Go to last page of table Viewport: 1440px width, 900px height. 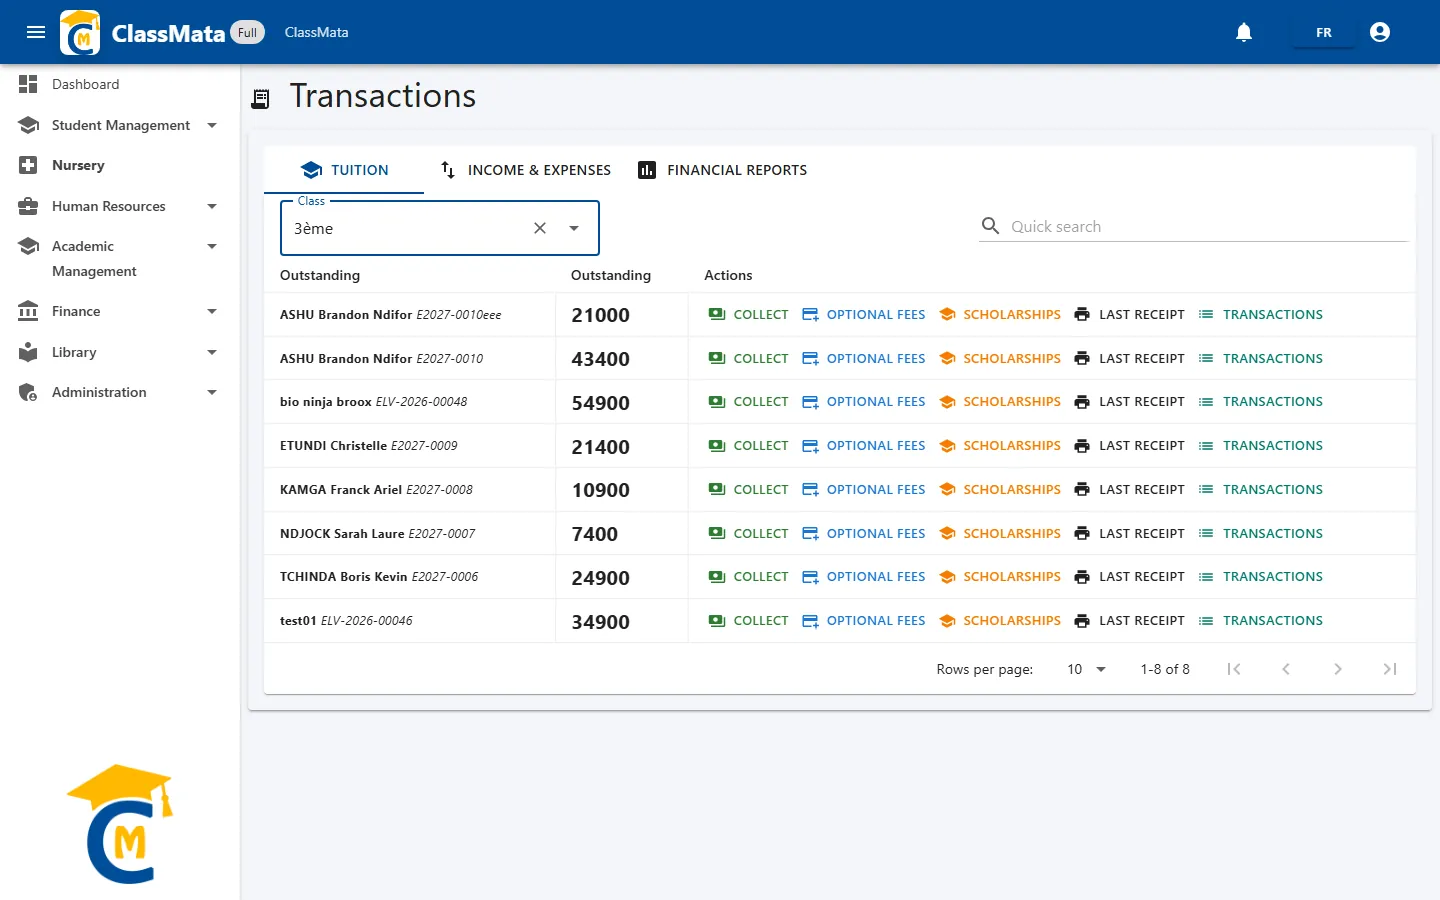point(1390,669)
